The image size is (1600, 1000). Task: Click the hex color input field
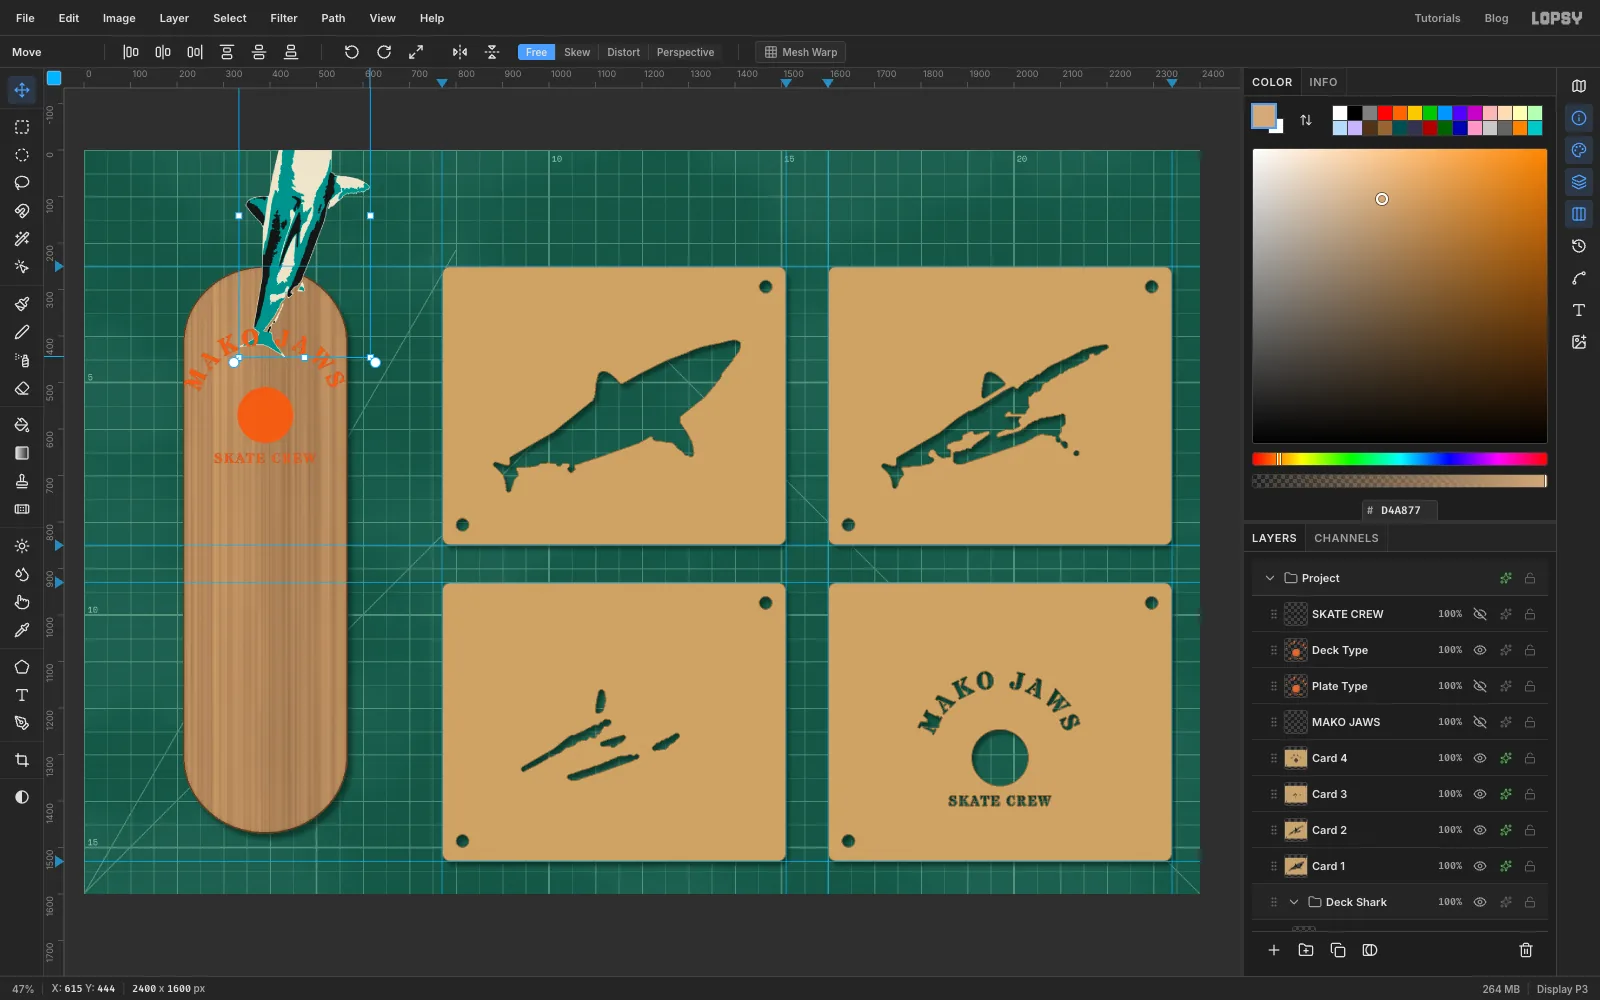pos(1400,510)
